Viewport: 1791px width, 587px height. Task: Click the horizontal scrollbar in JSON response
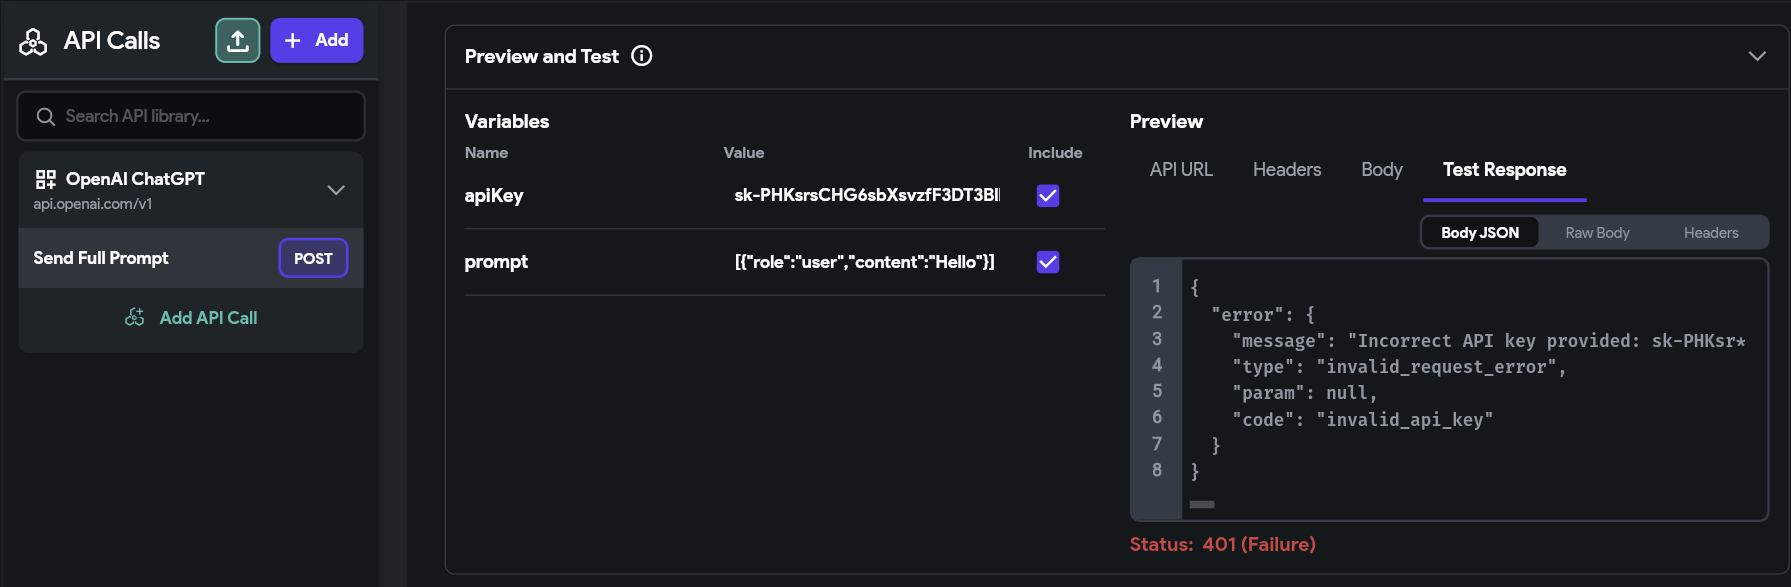click(1202, 505)
